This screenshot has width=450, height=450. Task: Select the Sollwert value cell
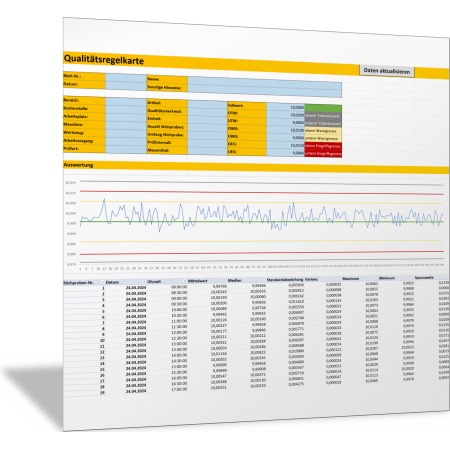pos(285,107)
